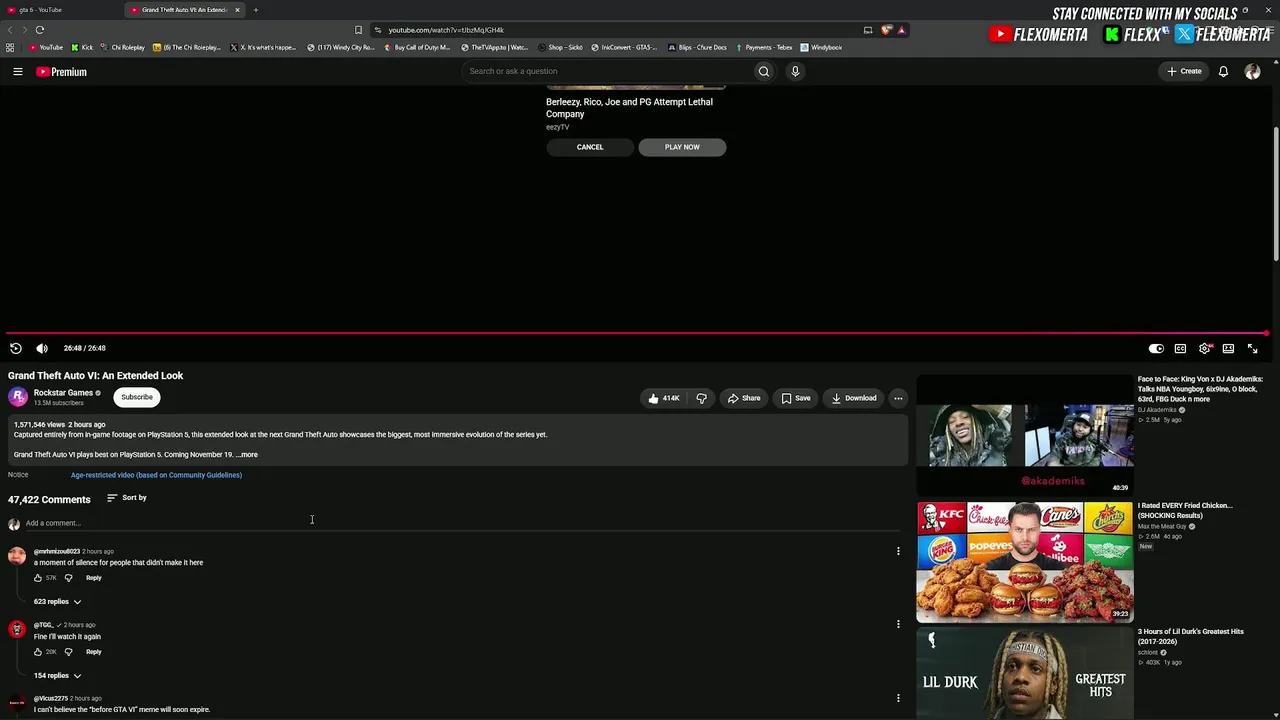
Task: Start voice search with the microphone
Action: [x=795, y=71]
